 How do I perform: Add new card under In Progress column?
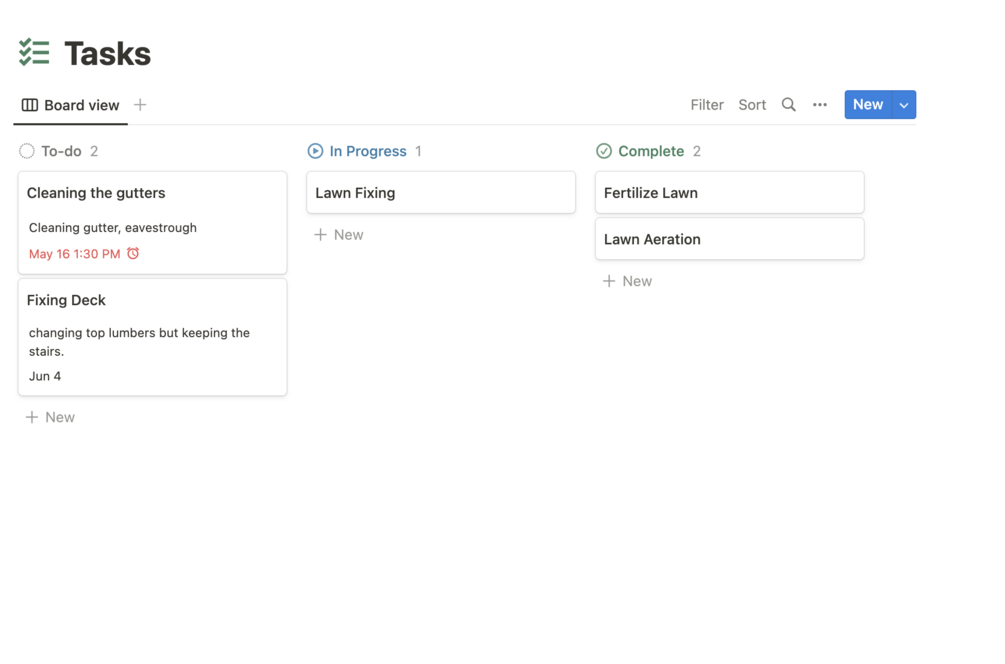click(x=339, y=235)
